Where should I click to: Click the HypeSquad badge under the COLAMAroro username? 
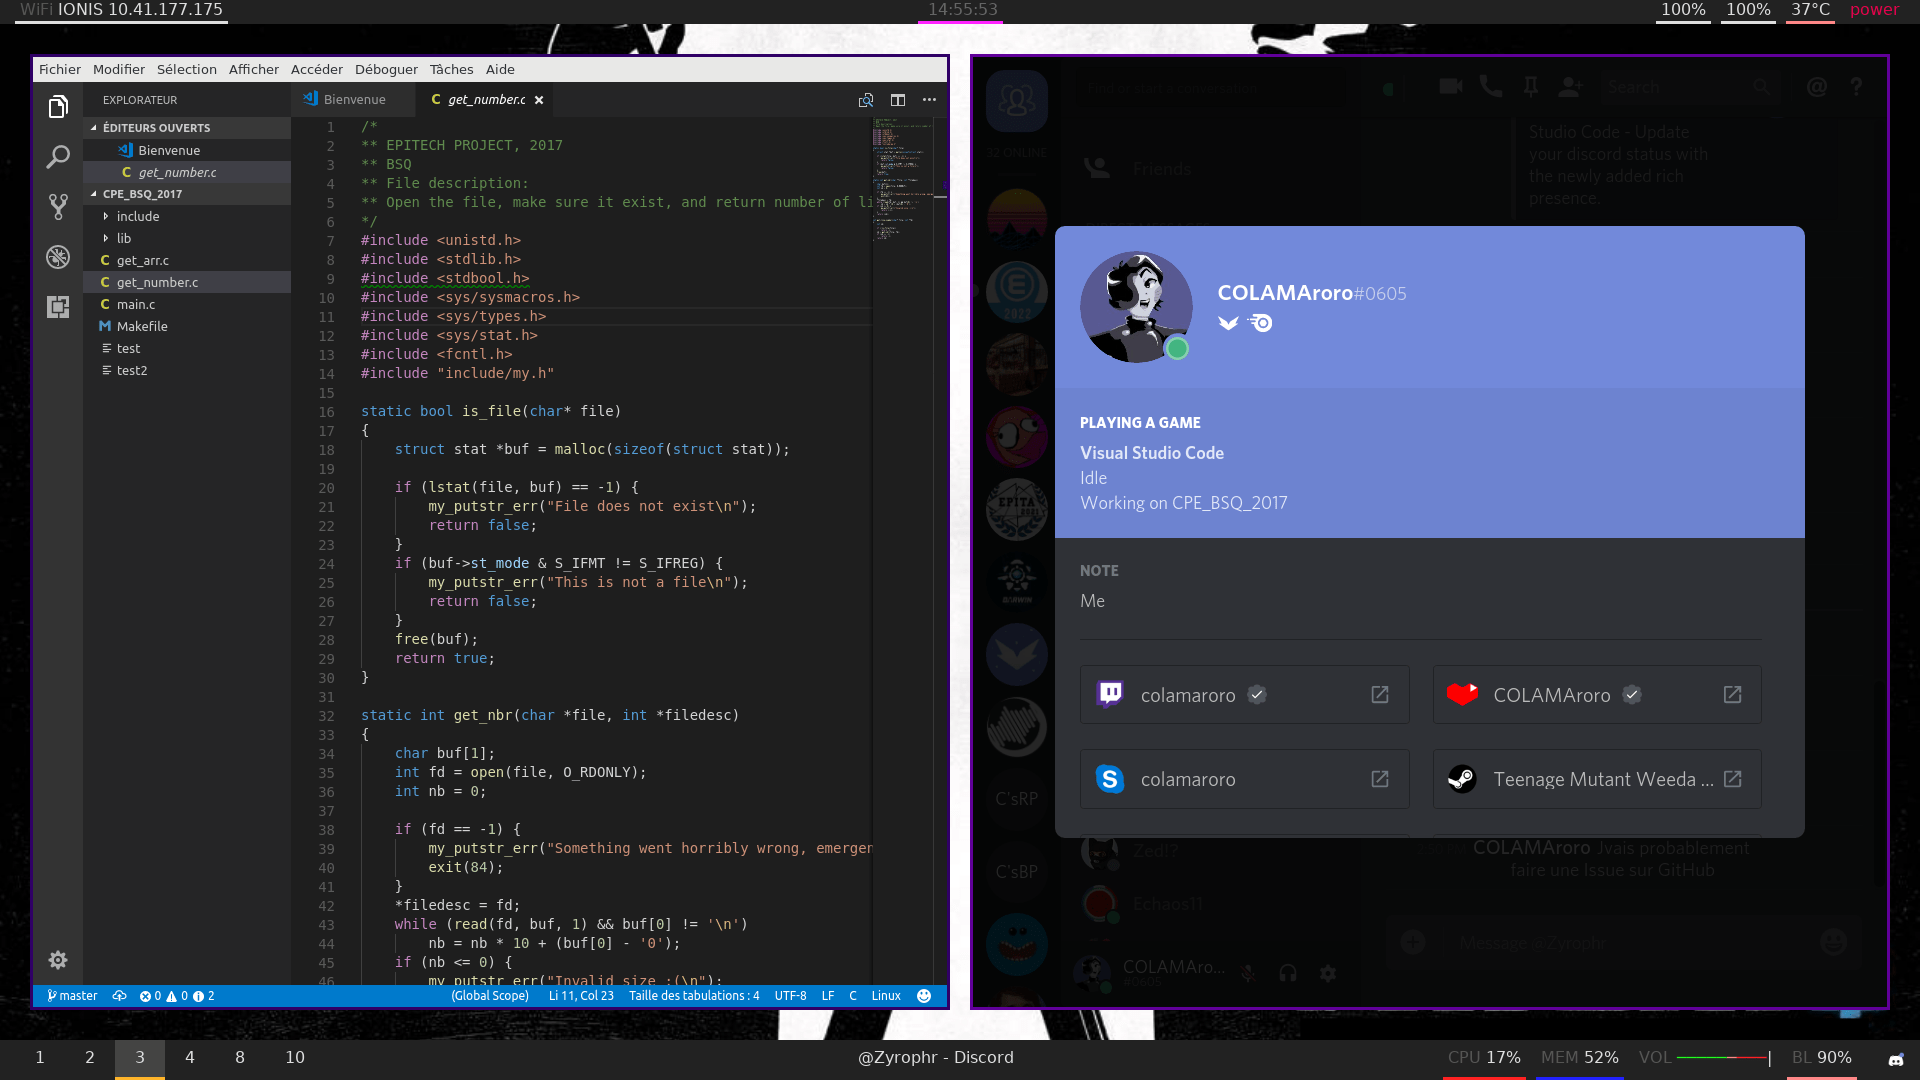click(1228, 323)
